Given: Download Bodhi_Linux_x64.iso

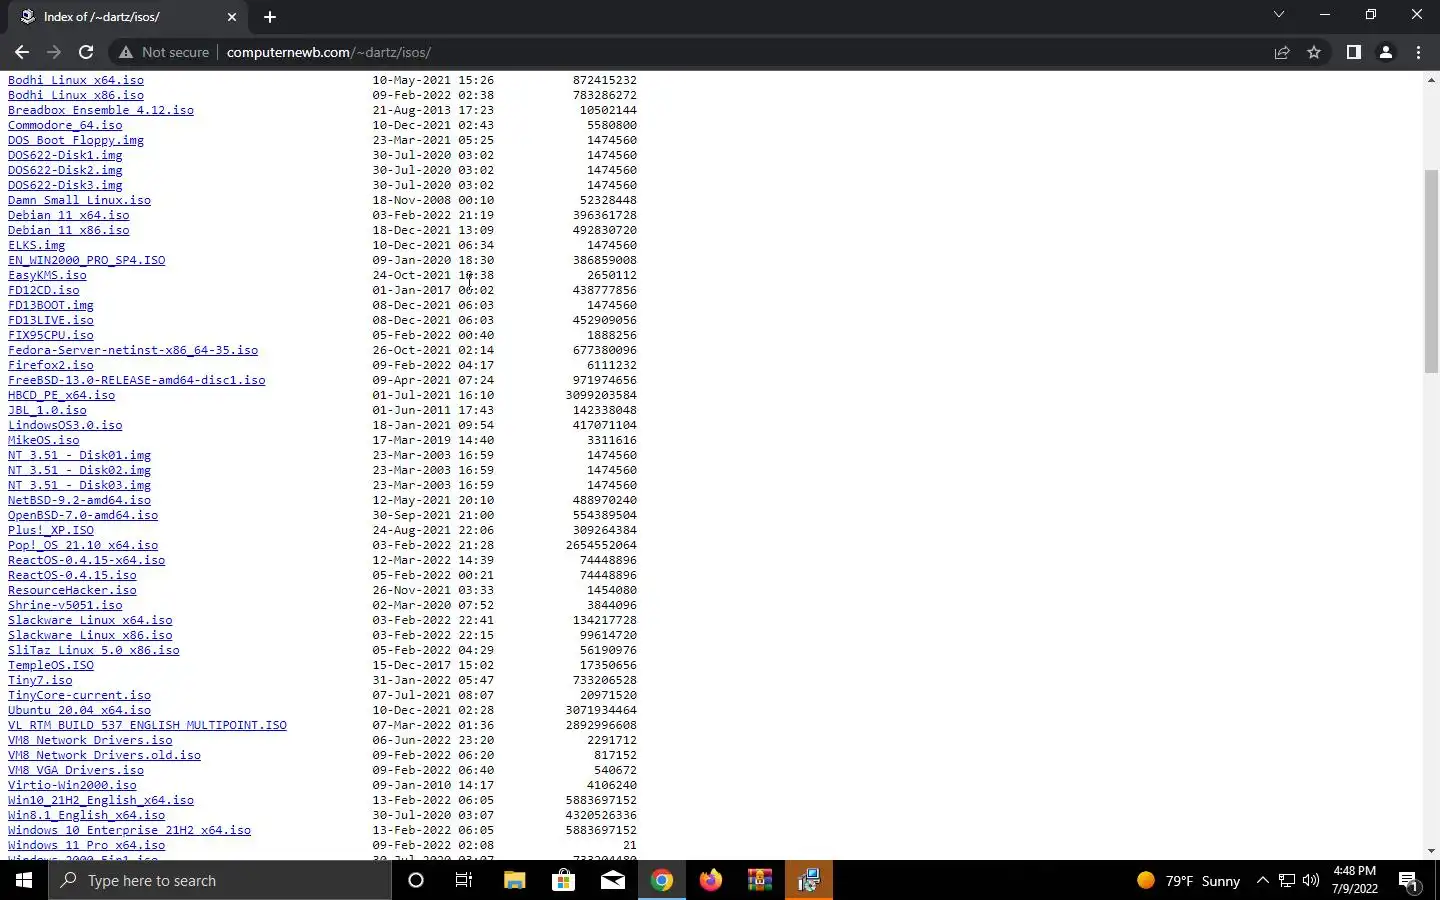Looking at the screenshot, I should coord(76,80).
